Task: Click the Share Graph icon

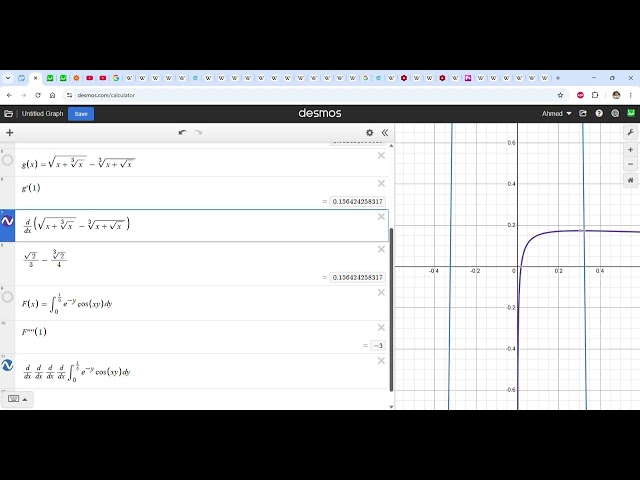Action: 583,113
